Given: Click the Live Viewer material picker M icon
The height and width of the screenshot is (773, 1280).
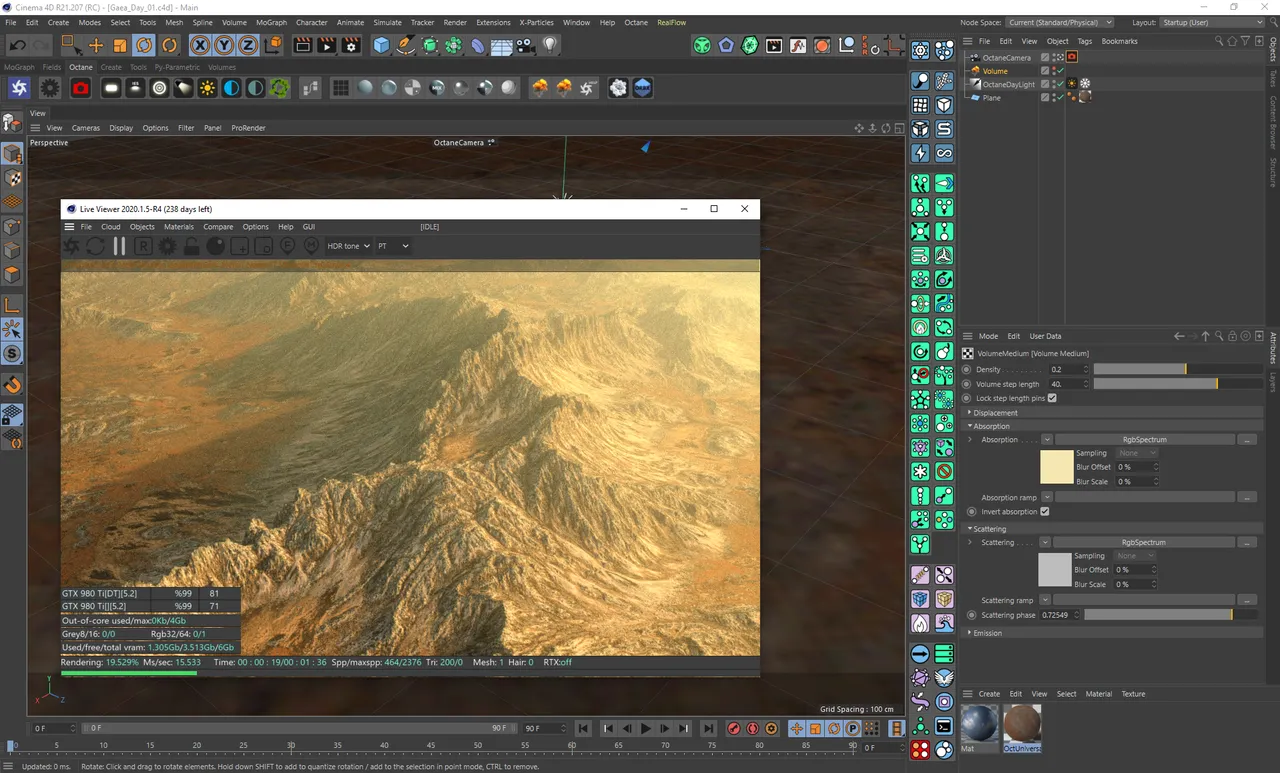Looking at the screenshot, I should pyautogui.click(x=311, y=246).
